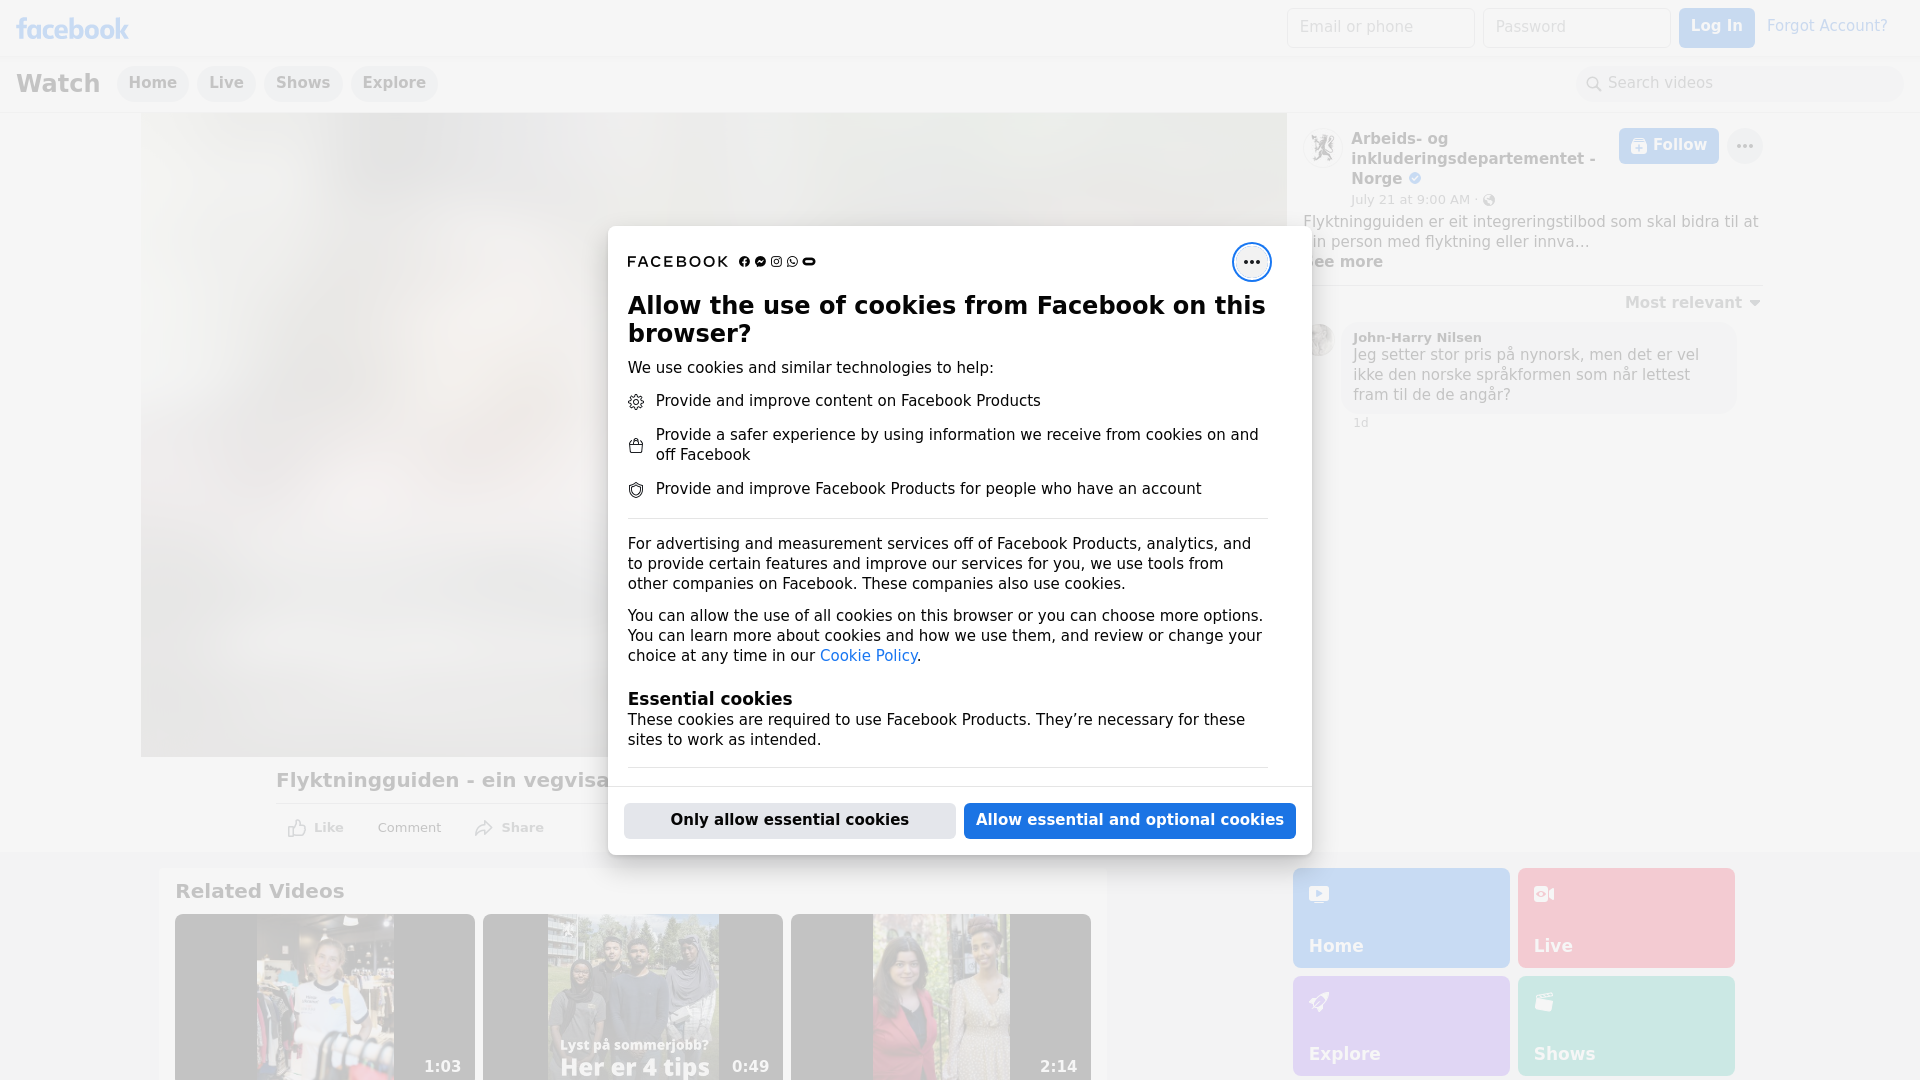Click commenter name John-Harry Nilsen

[1417, 338]
